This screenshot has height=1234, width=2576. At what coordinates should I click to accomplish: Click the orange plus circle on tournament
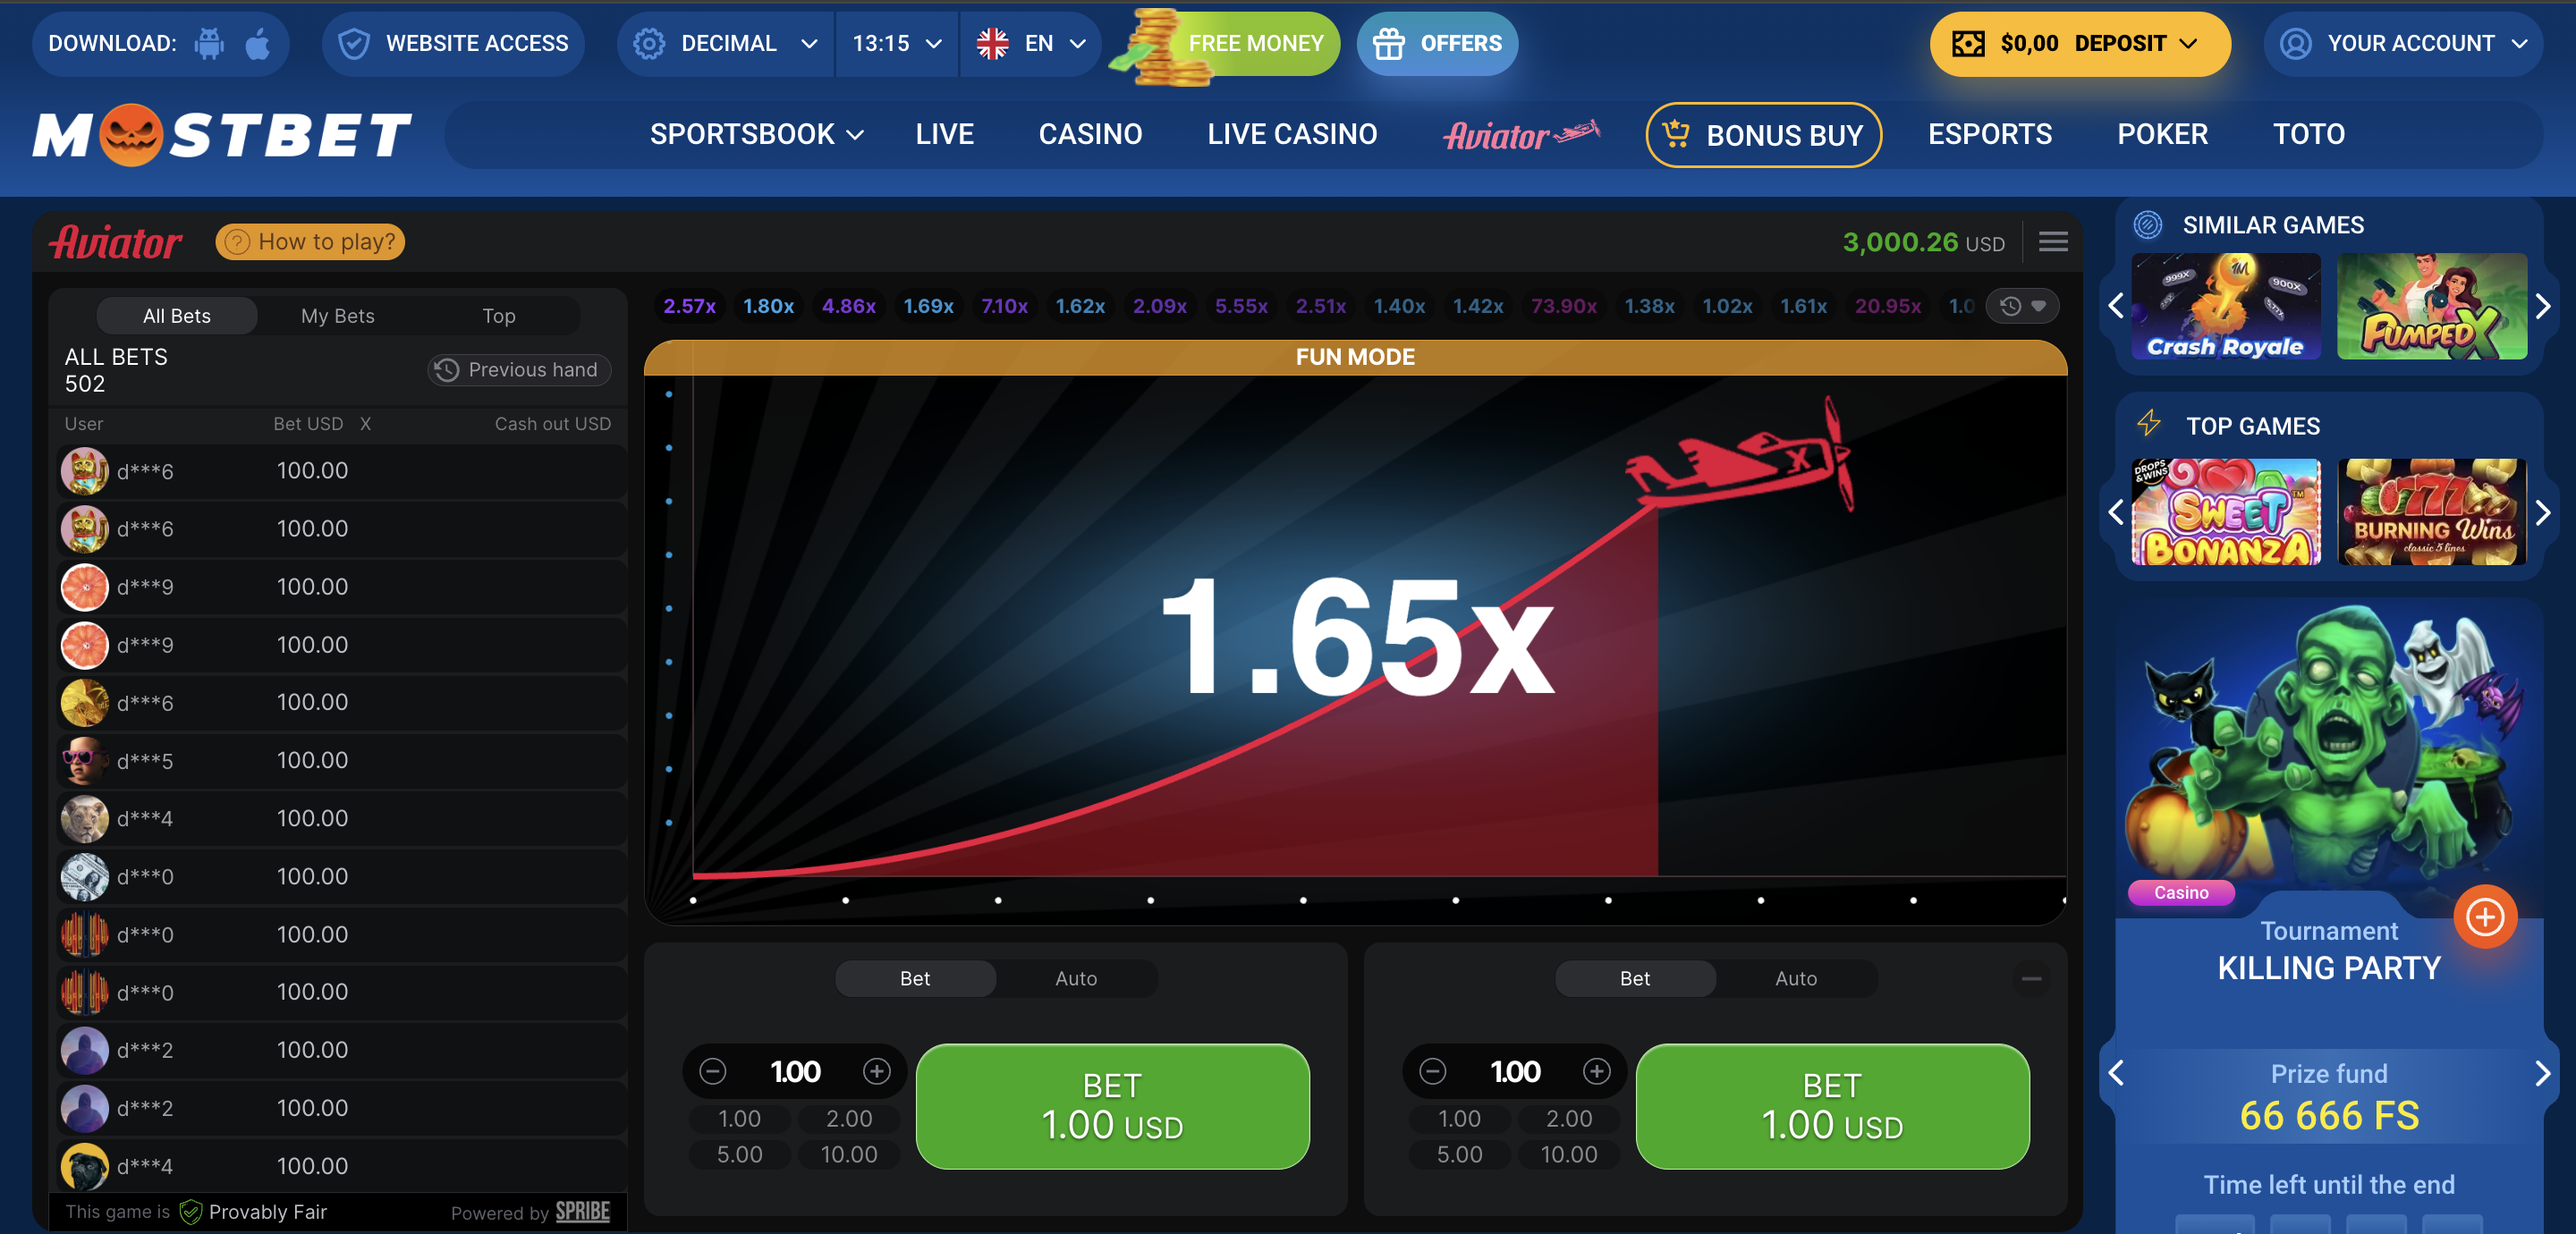coord(2485,916)
